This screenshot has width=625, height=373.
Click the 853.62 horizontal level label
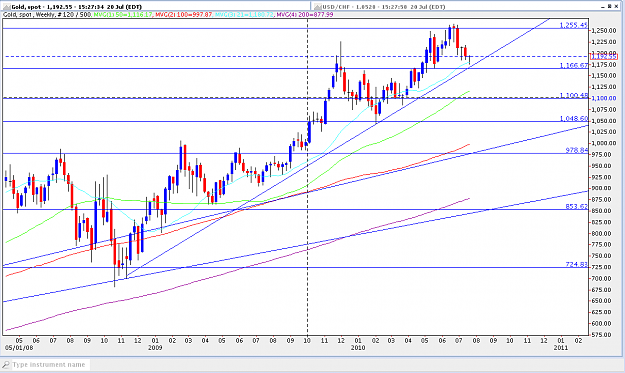click(576, 206)
